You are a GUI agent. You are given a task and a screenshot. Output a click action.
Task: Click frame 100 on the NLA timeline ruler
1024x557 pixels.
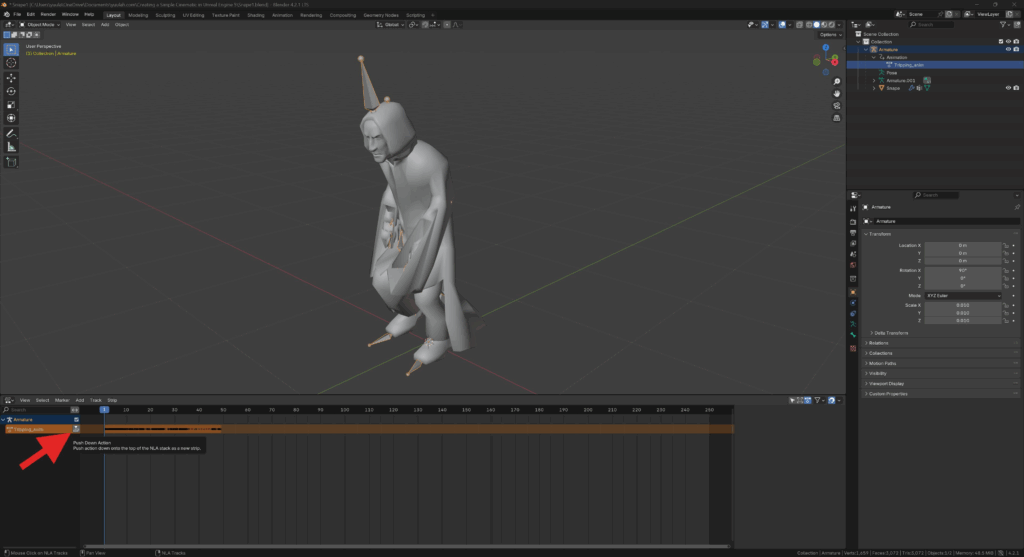pos(345,410)
